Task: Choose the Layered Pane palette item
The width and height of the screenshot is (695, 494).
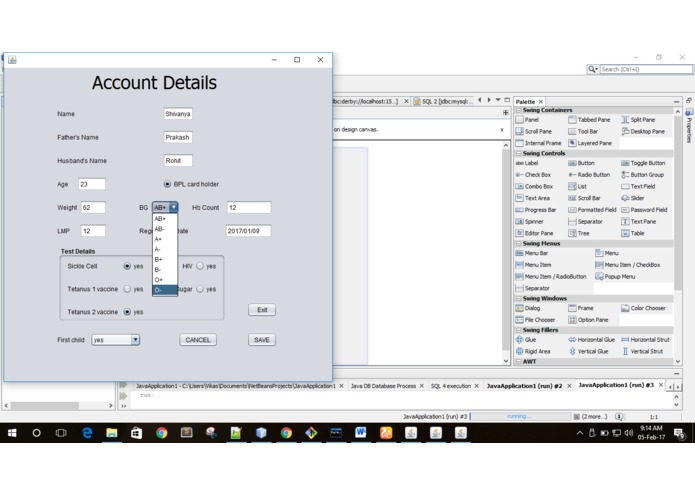Action: [590, 143]
